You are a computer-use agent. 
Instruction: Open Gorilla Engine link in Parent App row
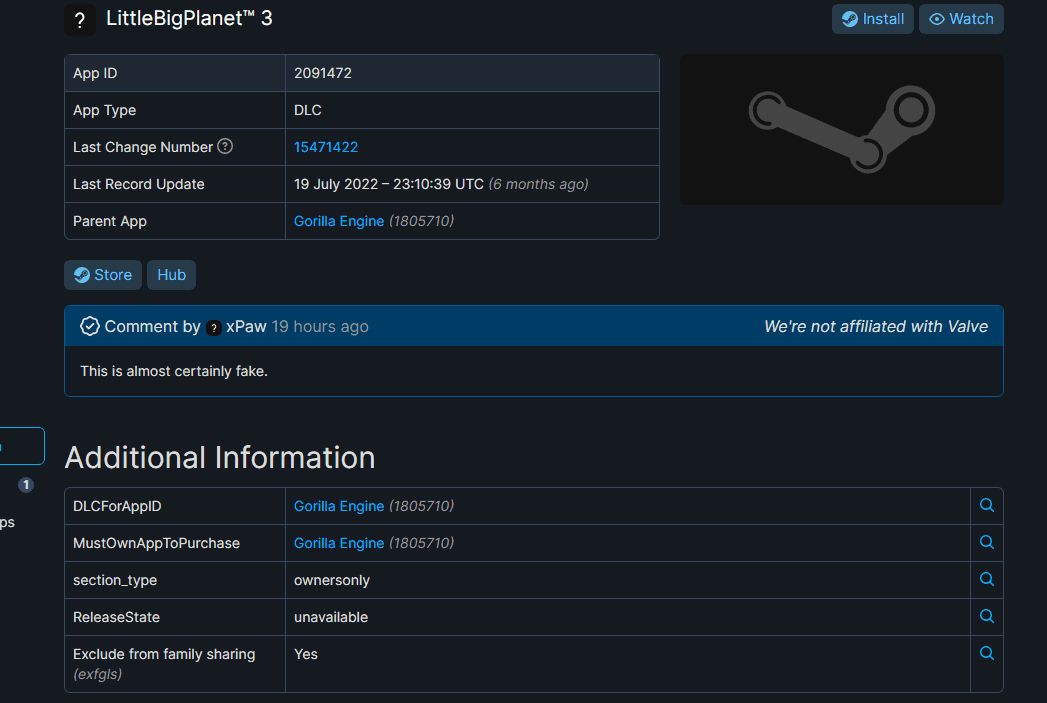(339, 221)
